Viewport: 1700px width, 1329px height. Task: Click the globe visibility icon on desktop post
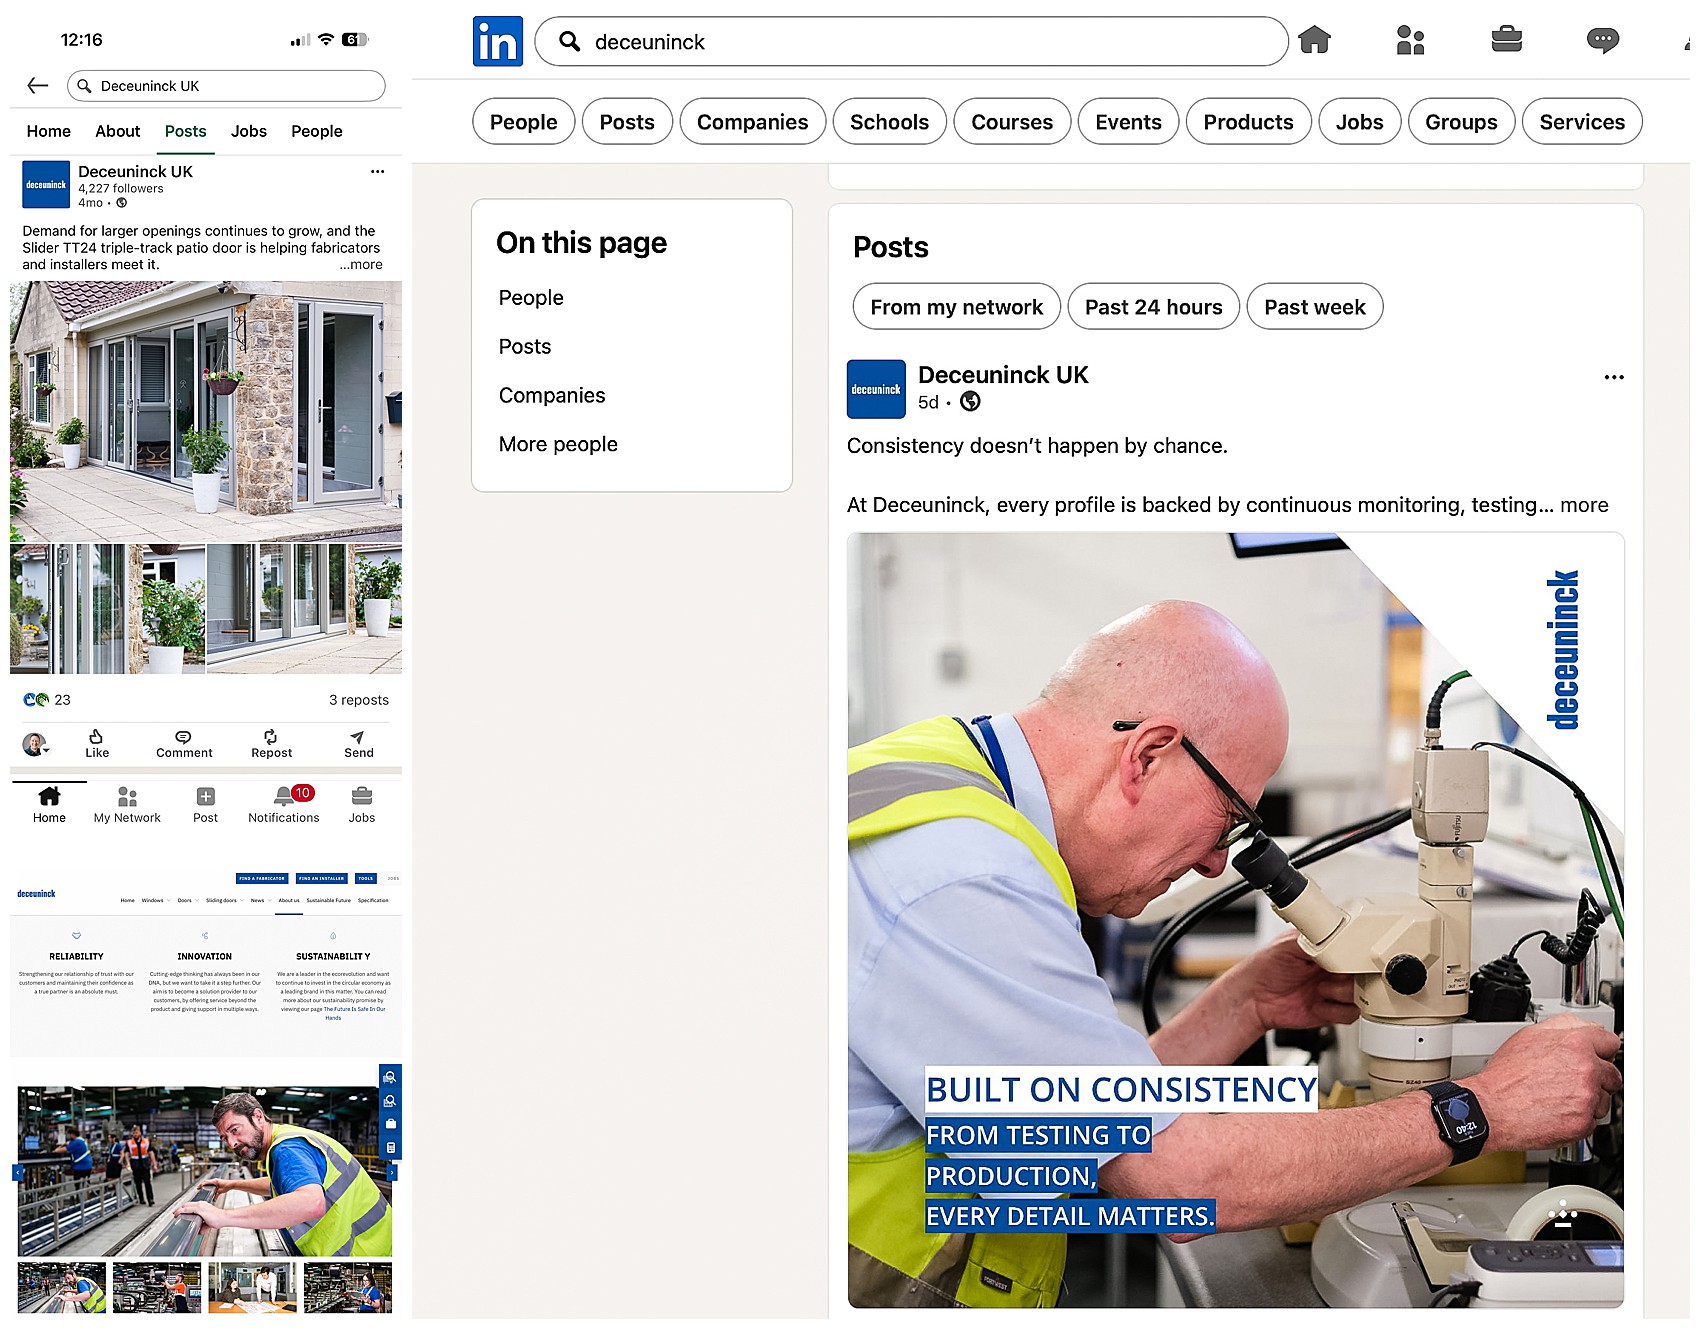[970, 402]
